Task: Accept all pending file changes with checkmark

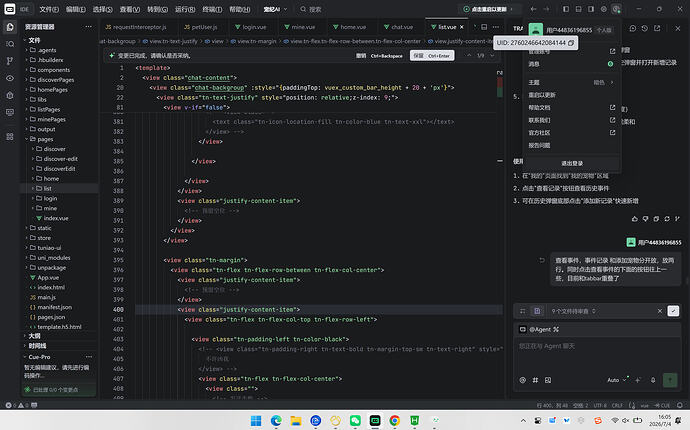Action: tap(673, 311)
